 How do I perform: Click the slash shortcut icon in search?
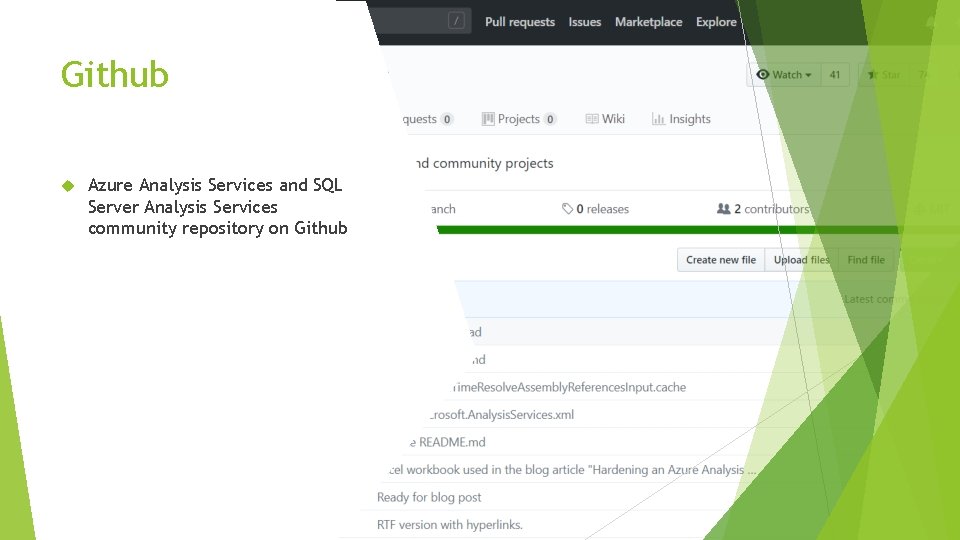click(456, 21)
